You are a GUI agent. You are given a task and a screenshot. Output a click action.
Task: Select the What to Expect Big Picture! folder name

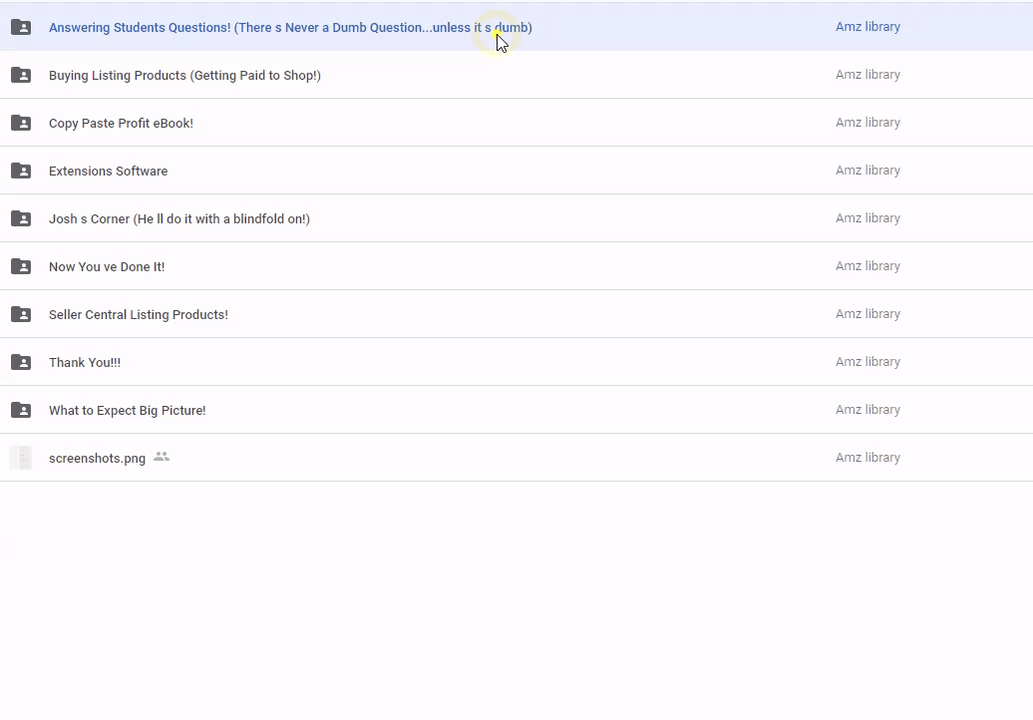click(x=127, y=410)
